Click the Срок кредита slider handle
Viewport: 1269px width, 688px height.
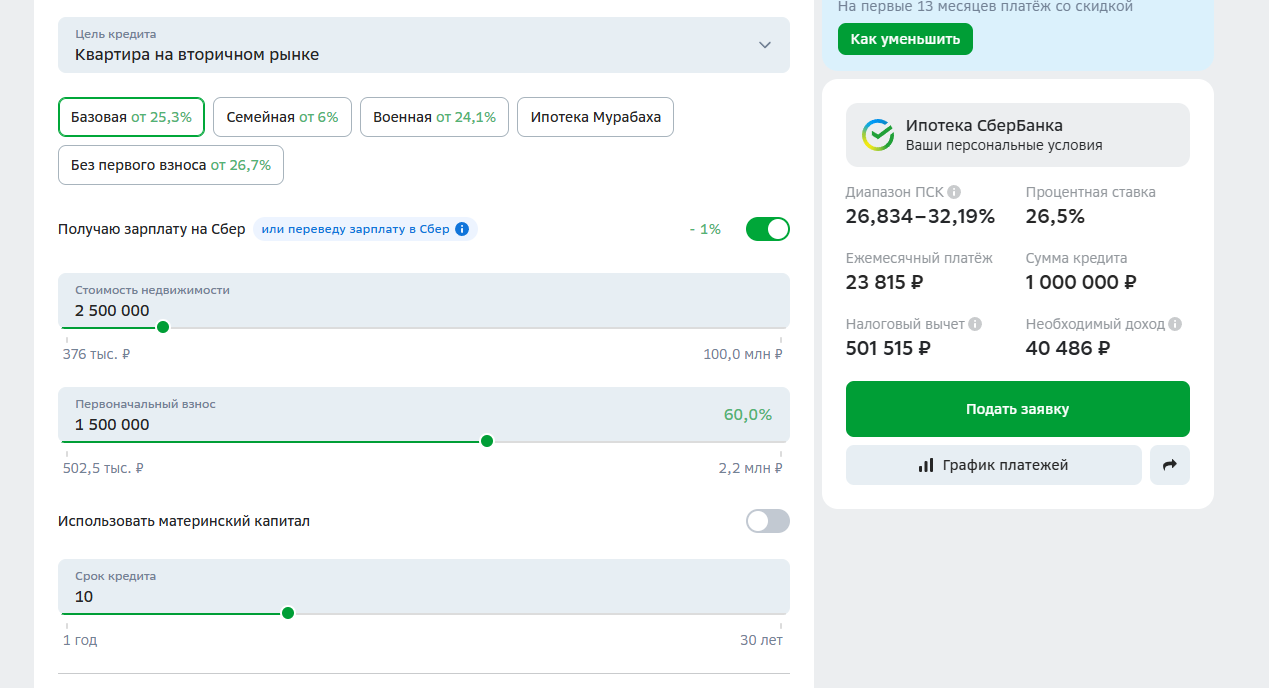(x=288, y=613)
